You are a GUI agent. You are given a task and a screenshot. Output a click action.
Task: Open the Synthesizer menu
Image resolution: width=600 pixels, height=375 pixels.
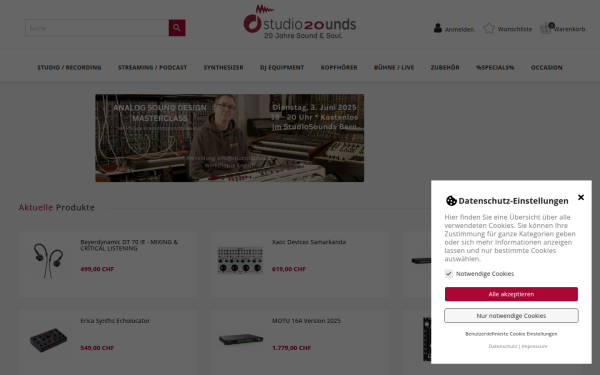pos(223,67)
